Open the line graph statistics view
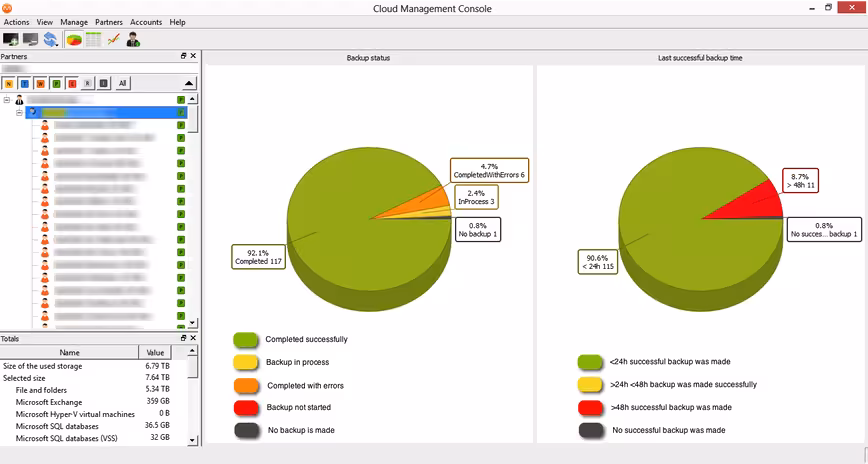 (x=113, y=39)
